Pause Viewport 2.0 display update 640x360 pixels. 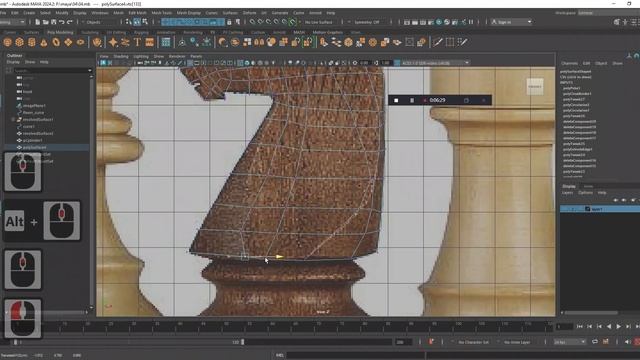(471, 22)
